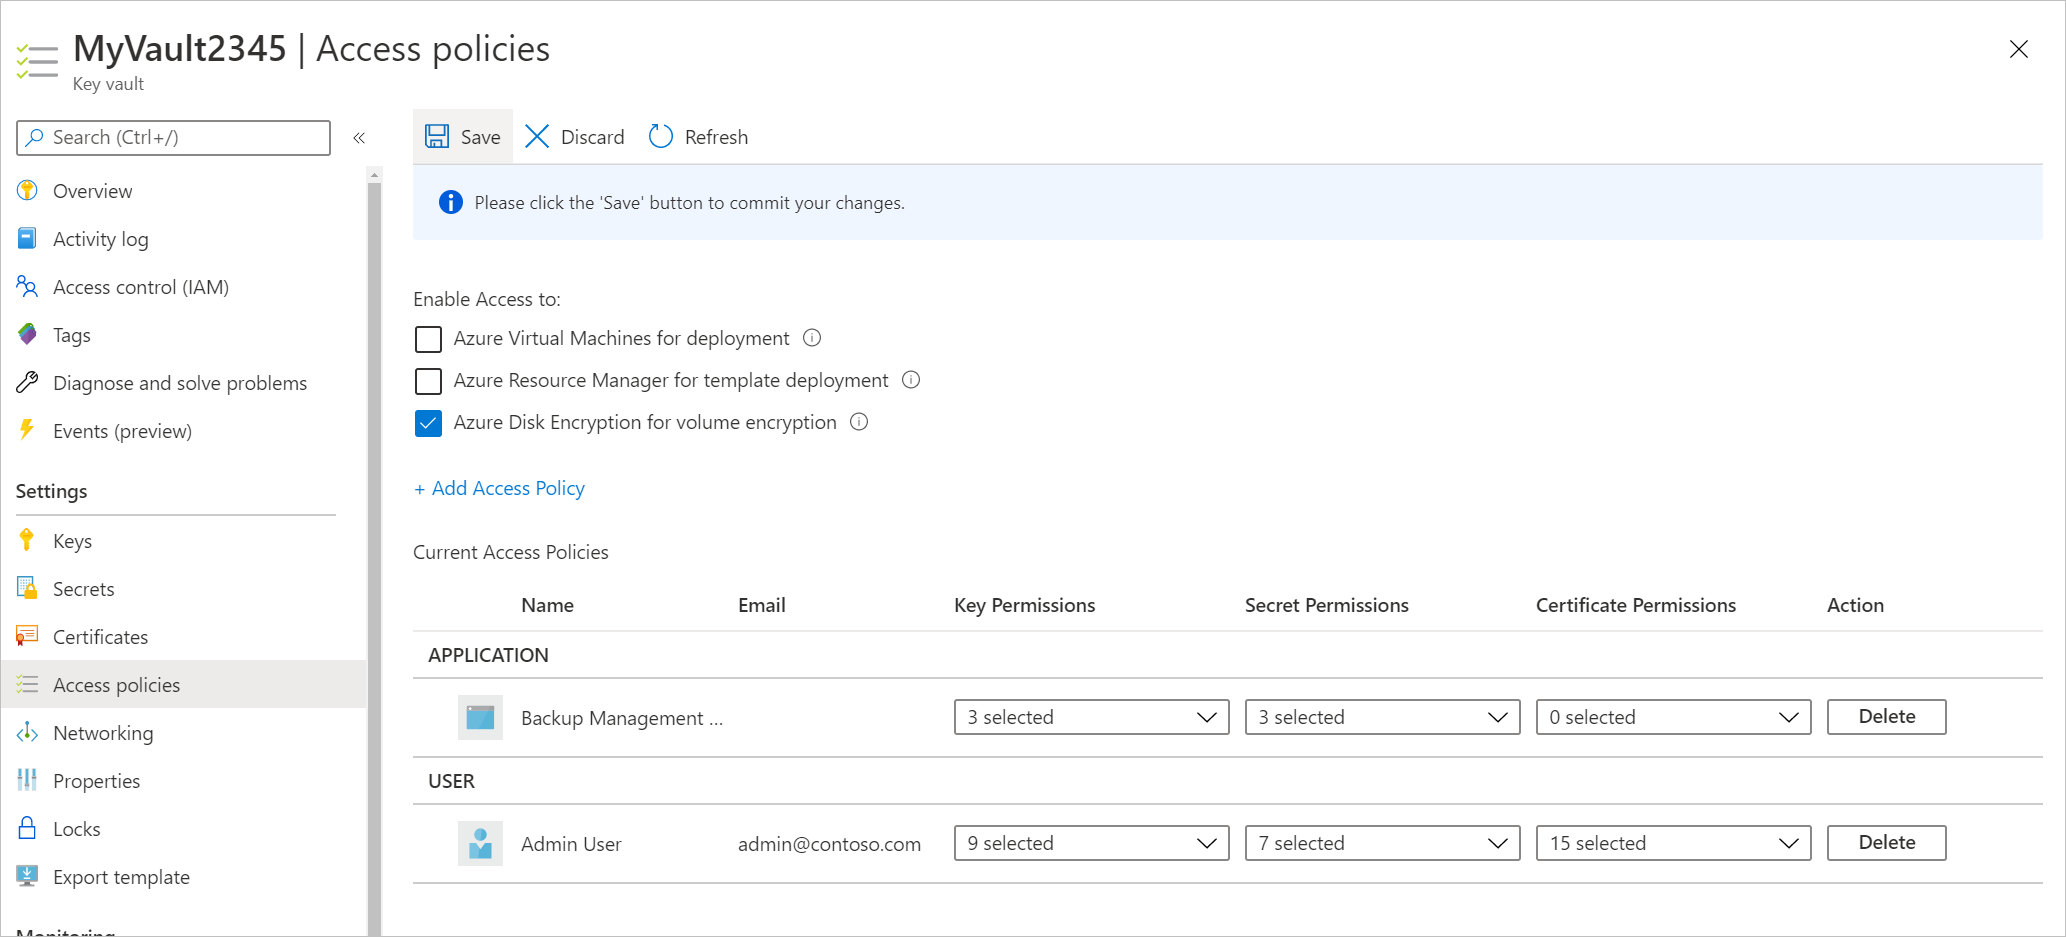
Task: Enable Azure Virtual Machines for deployment
Action: (428, 339)
